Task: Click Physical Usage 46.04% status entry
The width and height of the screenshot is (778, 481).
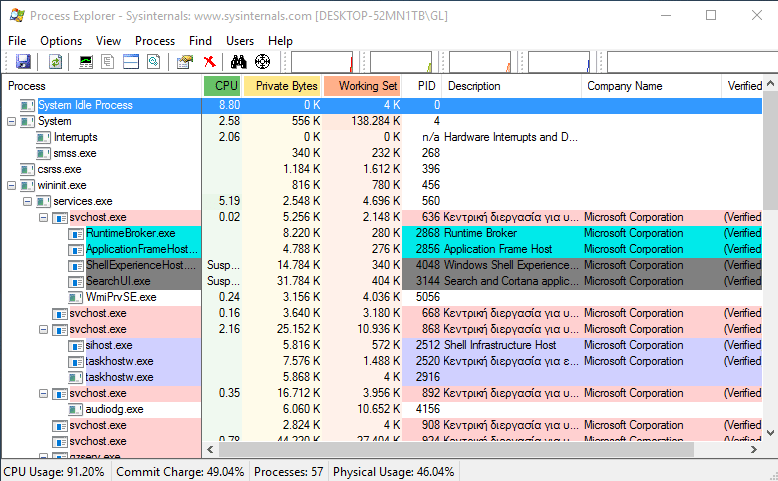Action: click(393, 472)
